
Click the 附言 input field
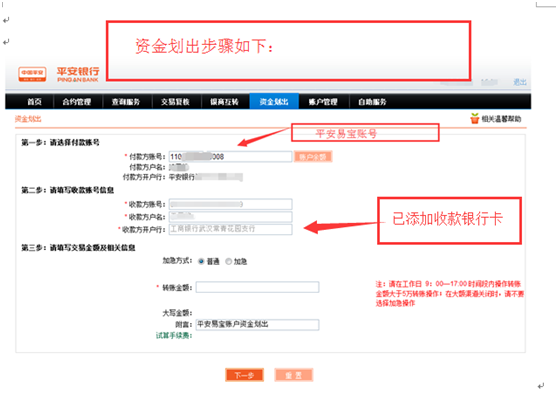point(257,324)
